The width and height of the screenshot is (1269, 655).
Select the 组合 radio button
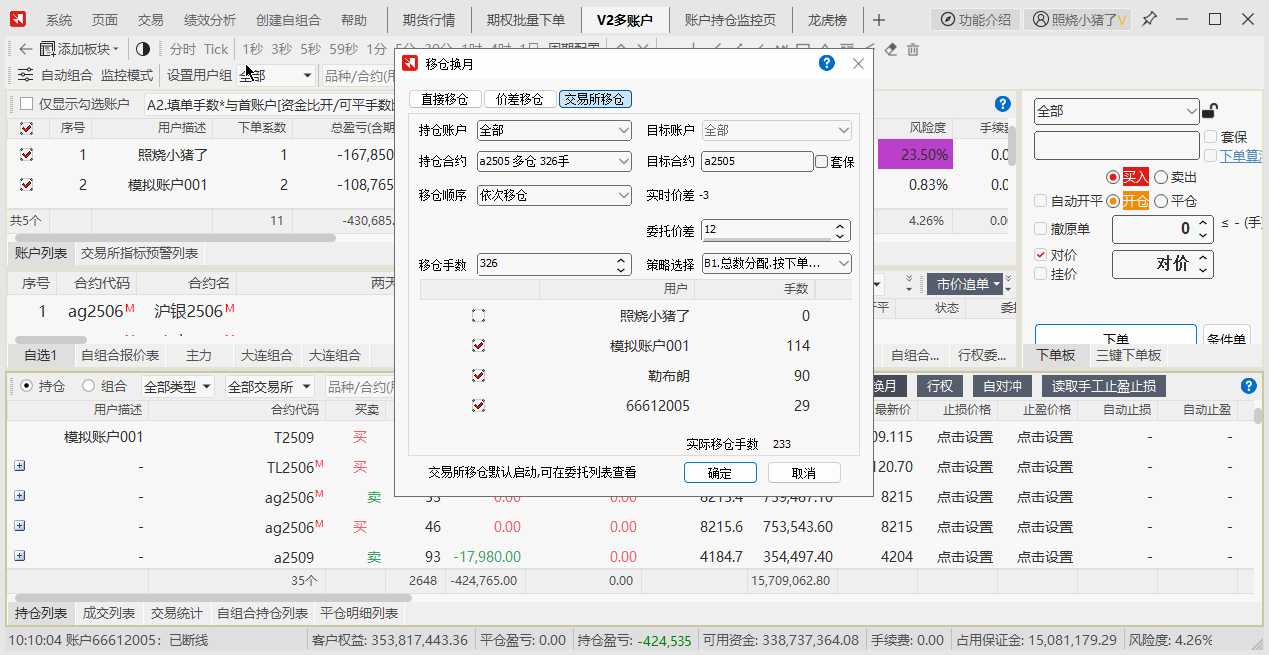coord(89,386)
